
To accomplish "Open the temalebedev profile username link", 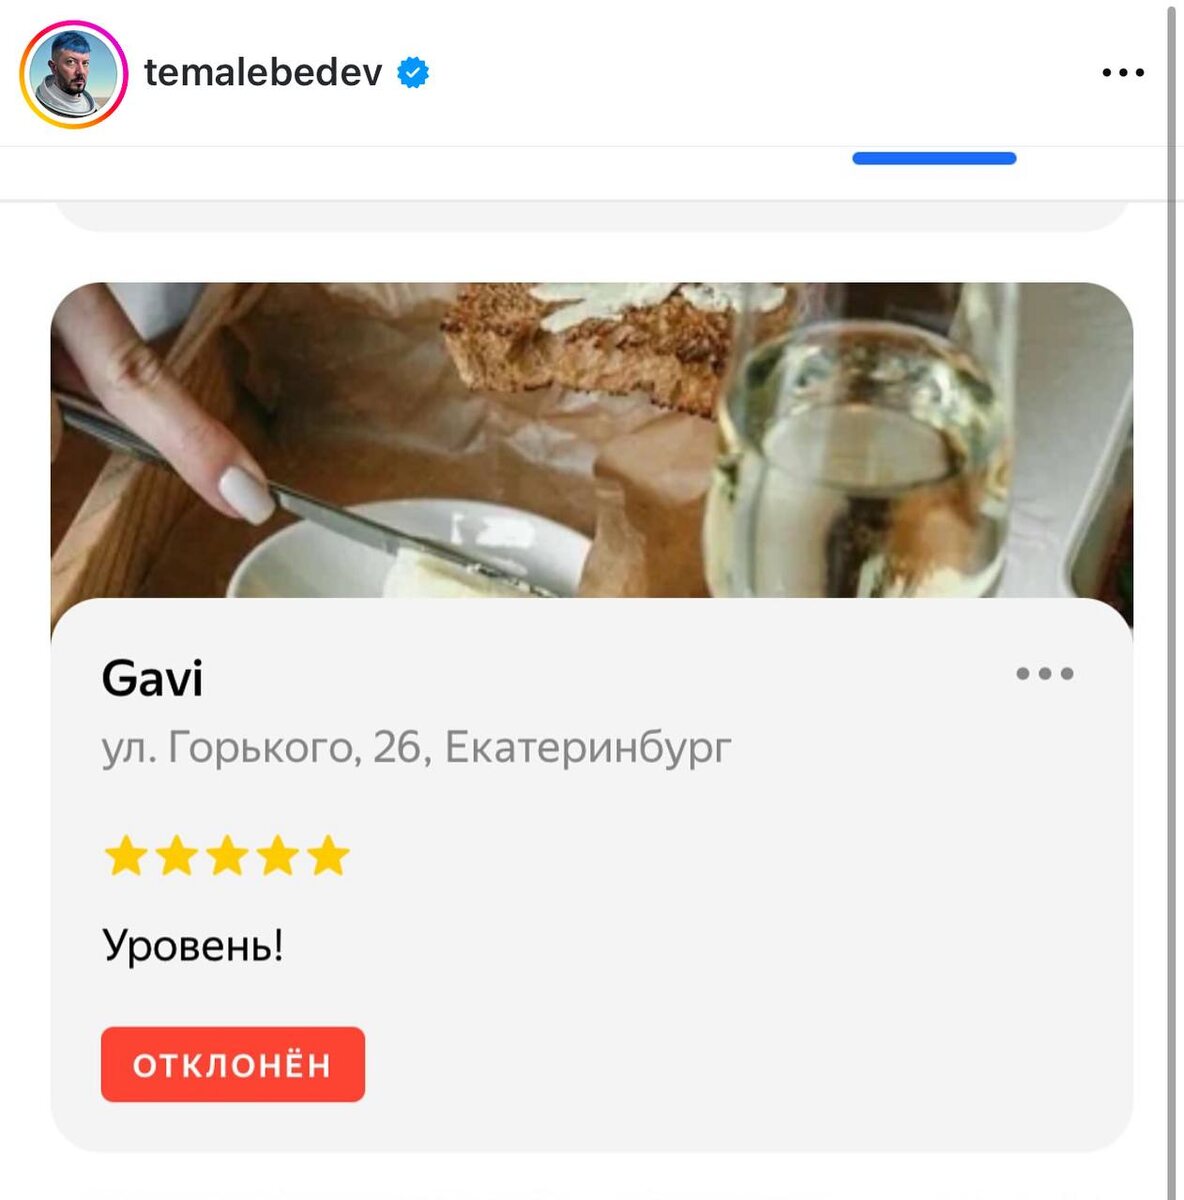I will coord(263,72).
